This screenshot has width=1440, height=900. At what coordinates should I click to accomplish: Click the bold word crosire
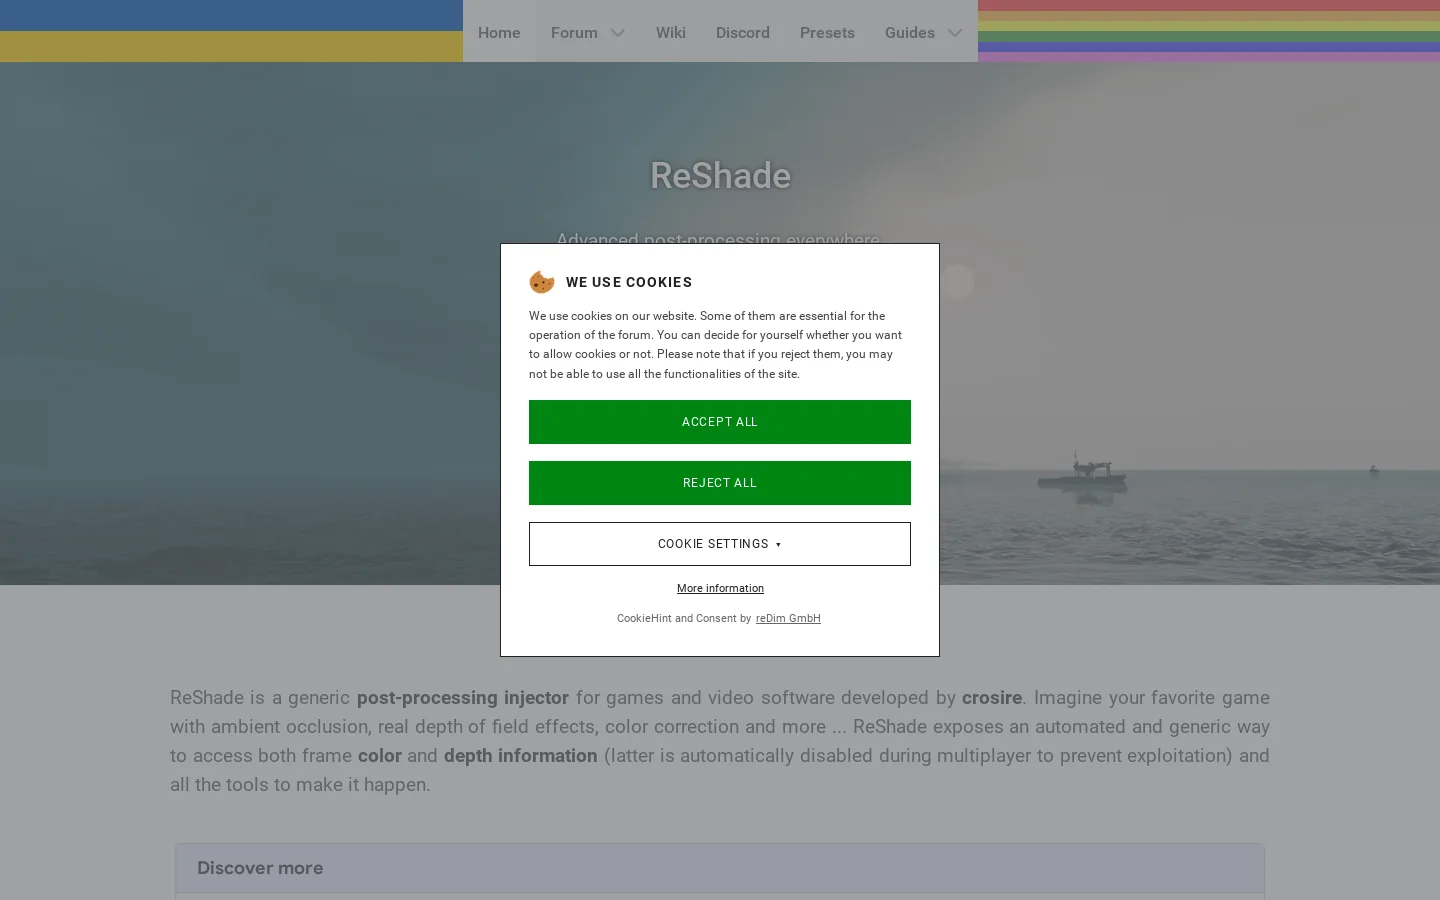click(992, 697)
